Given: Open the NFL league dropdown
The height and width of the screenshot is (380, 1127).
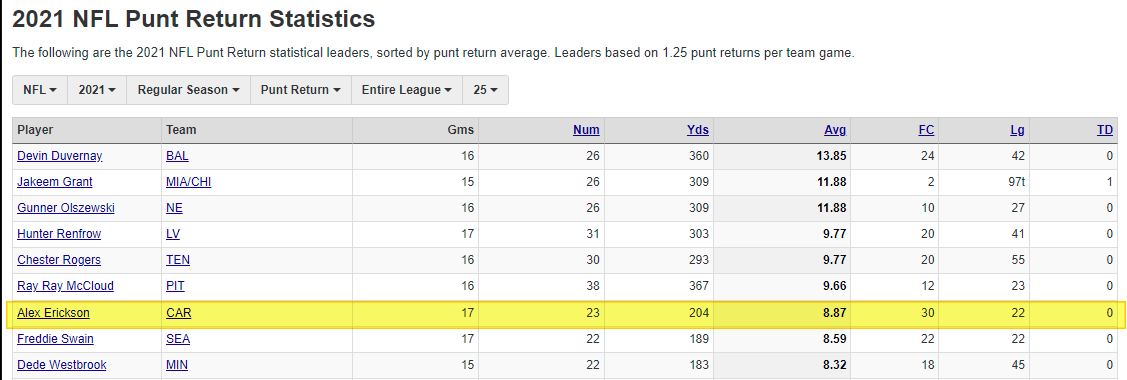Looking at the screenshot, I should point(40,90).
